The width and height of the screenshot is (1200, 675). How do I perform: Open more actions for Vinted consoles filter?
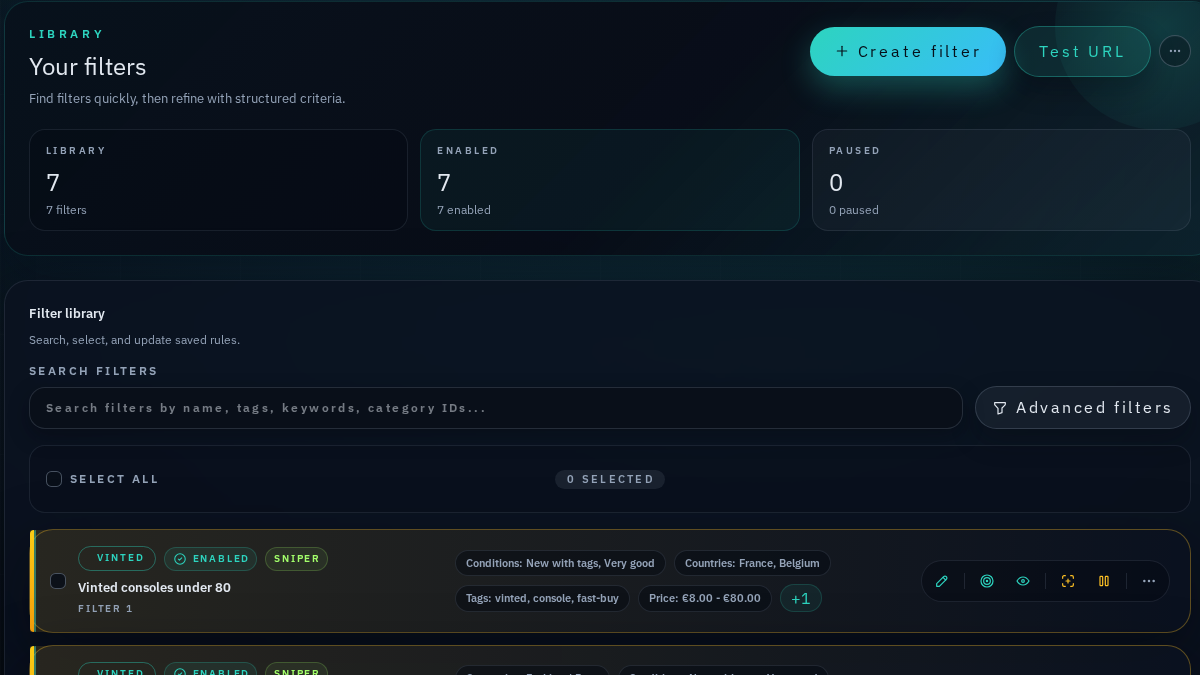(1149, 581)
